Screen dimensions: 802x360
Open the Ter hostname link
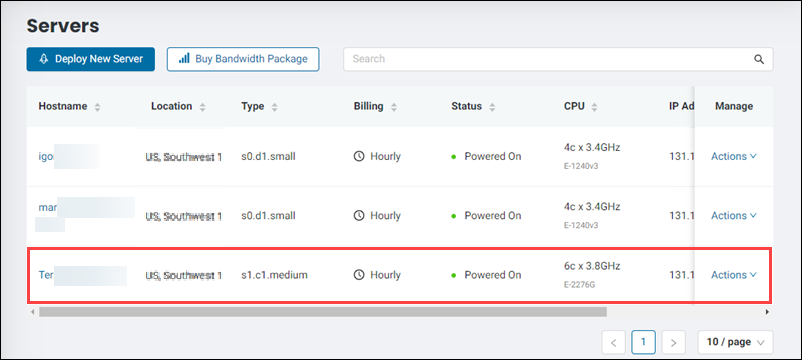[46, 275]
